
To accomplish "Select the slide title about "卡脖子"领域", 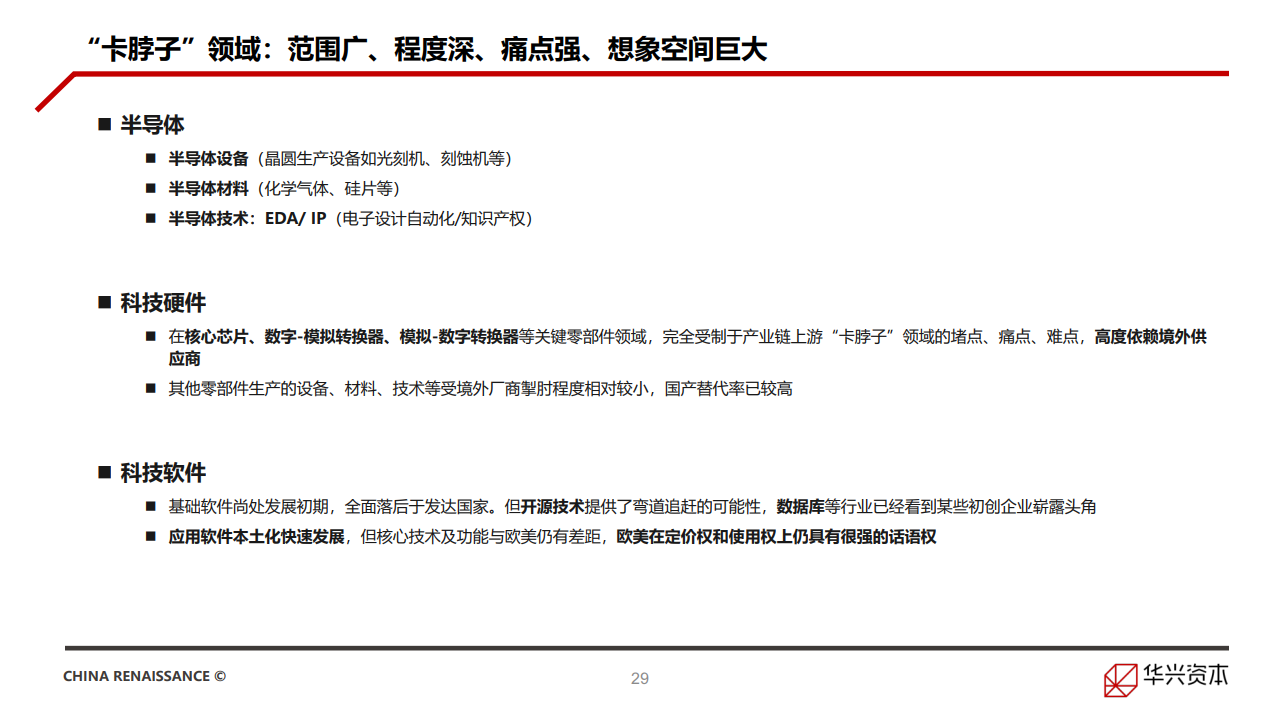I will coord(427,49).
